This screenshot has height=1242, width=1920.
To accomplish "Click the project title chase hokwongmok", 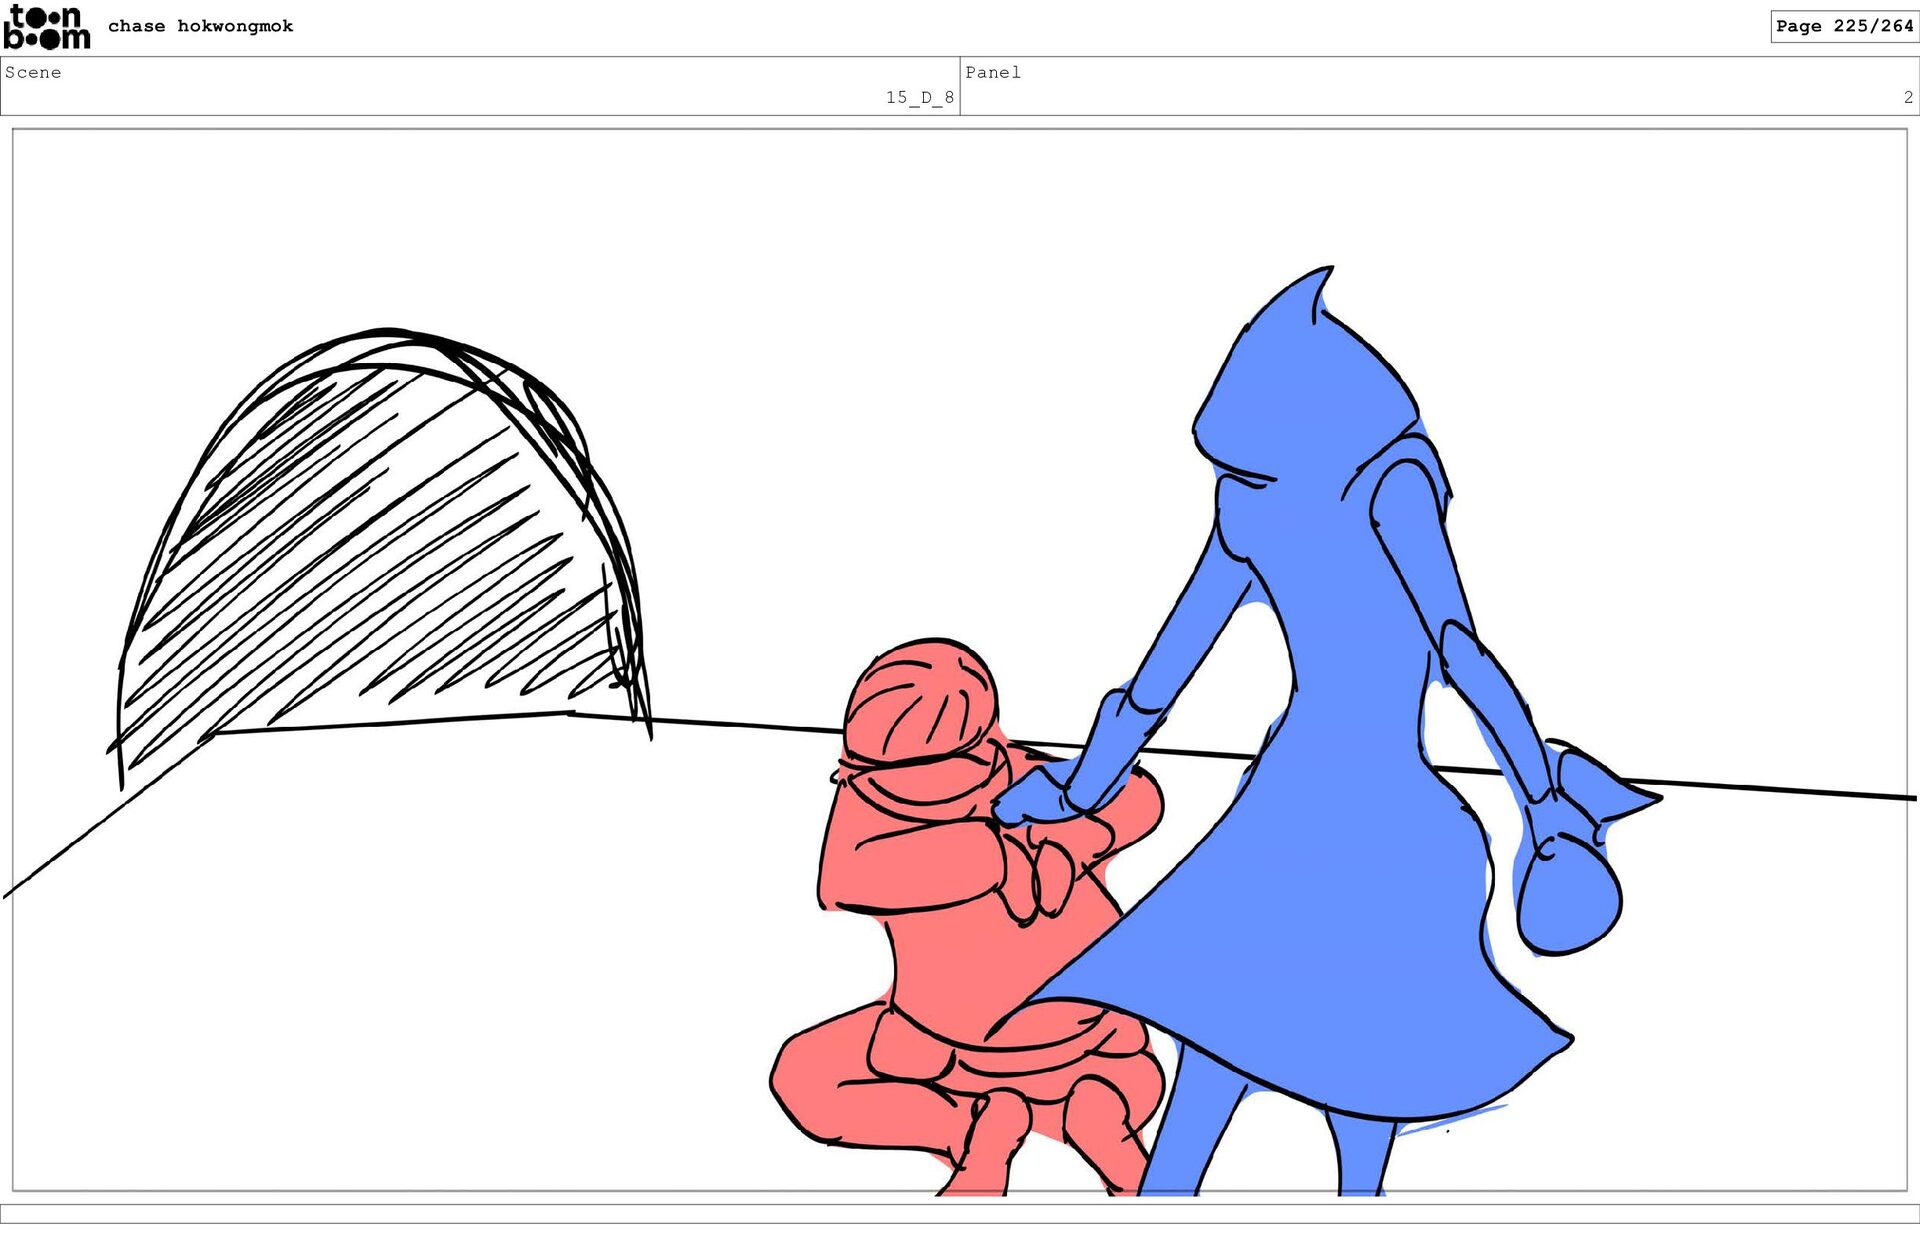I will [200, 26].
